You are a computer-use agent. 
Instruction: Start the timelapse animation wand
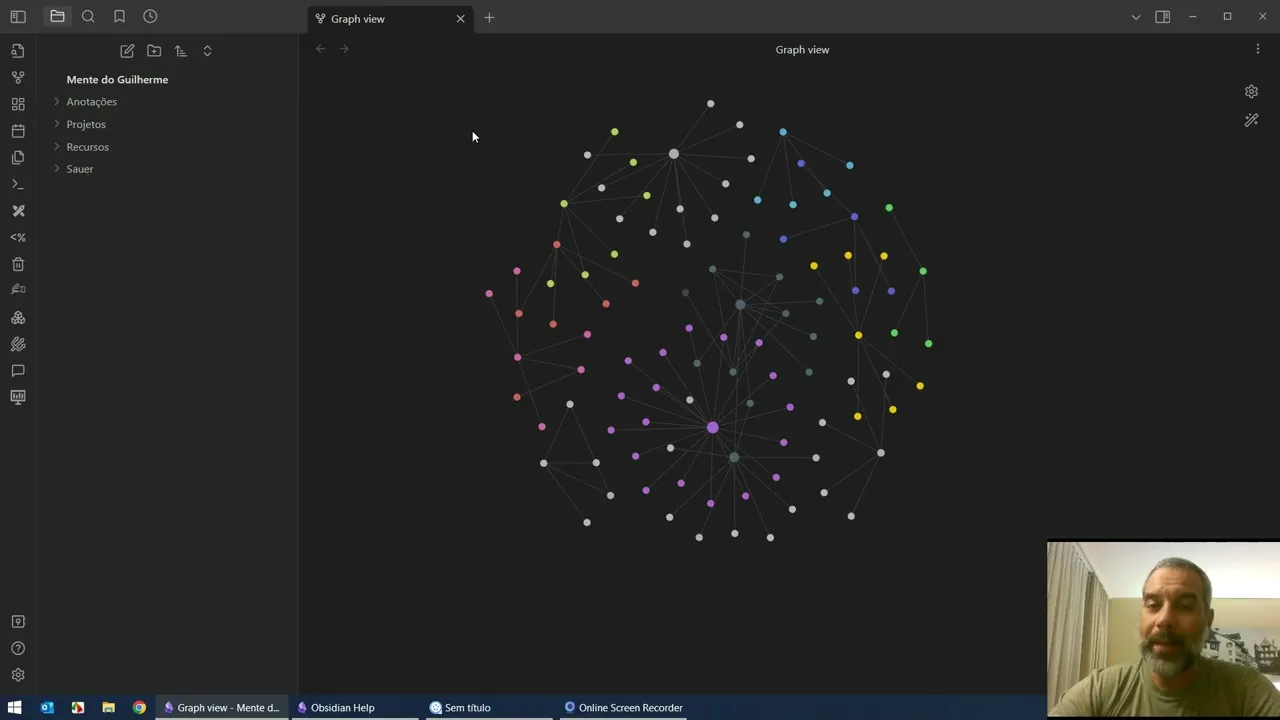pos(1251,120)
